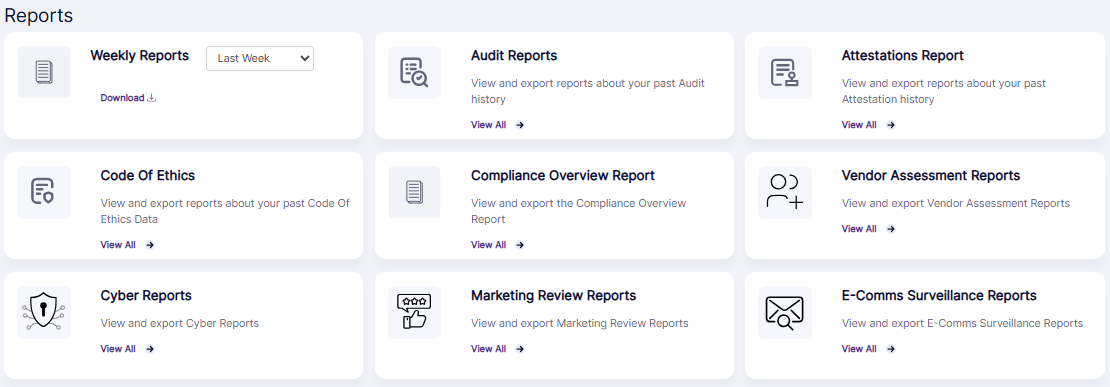Open View All under E-Comms Surveillance Reports
Viewport: 1110px width, 387px height.
(859, 349)
